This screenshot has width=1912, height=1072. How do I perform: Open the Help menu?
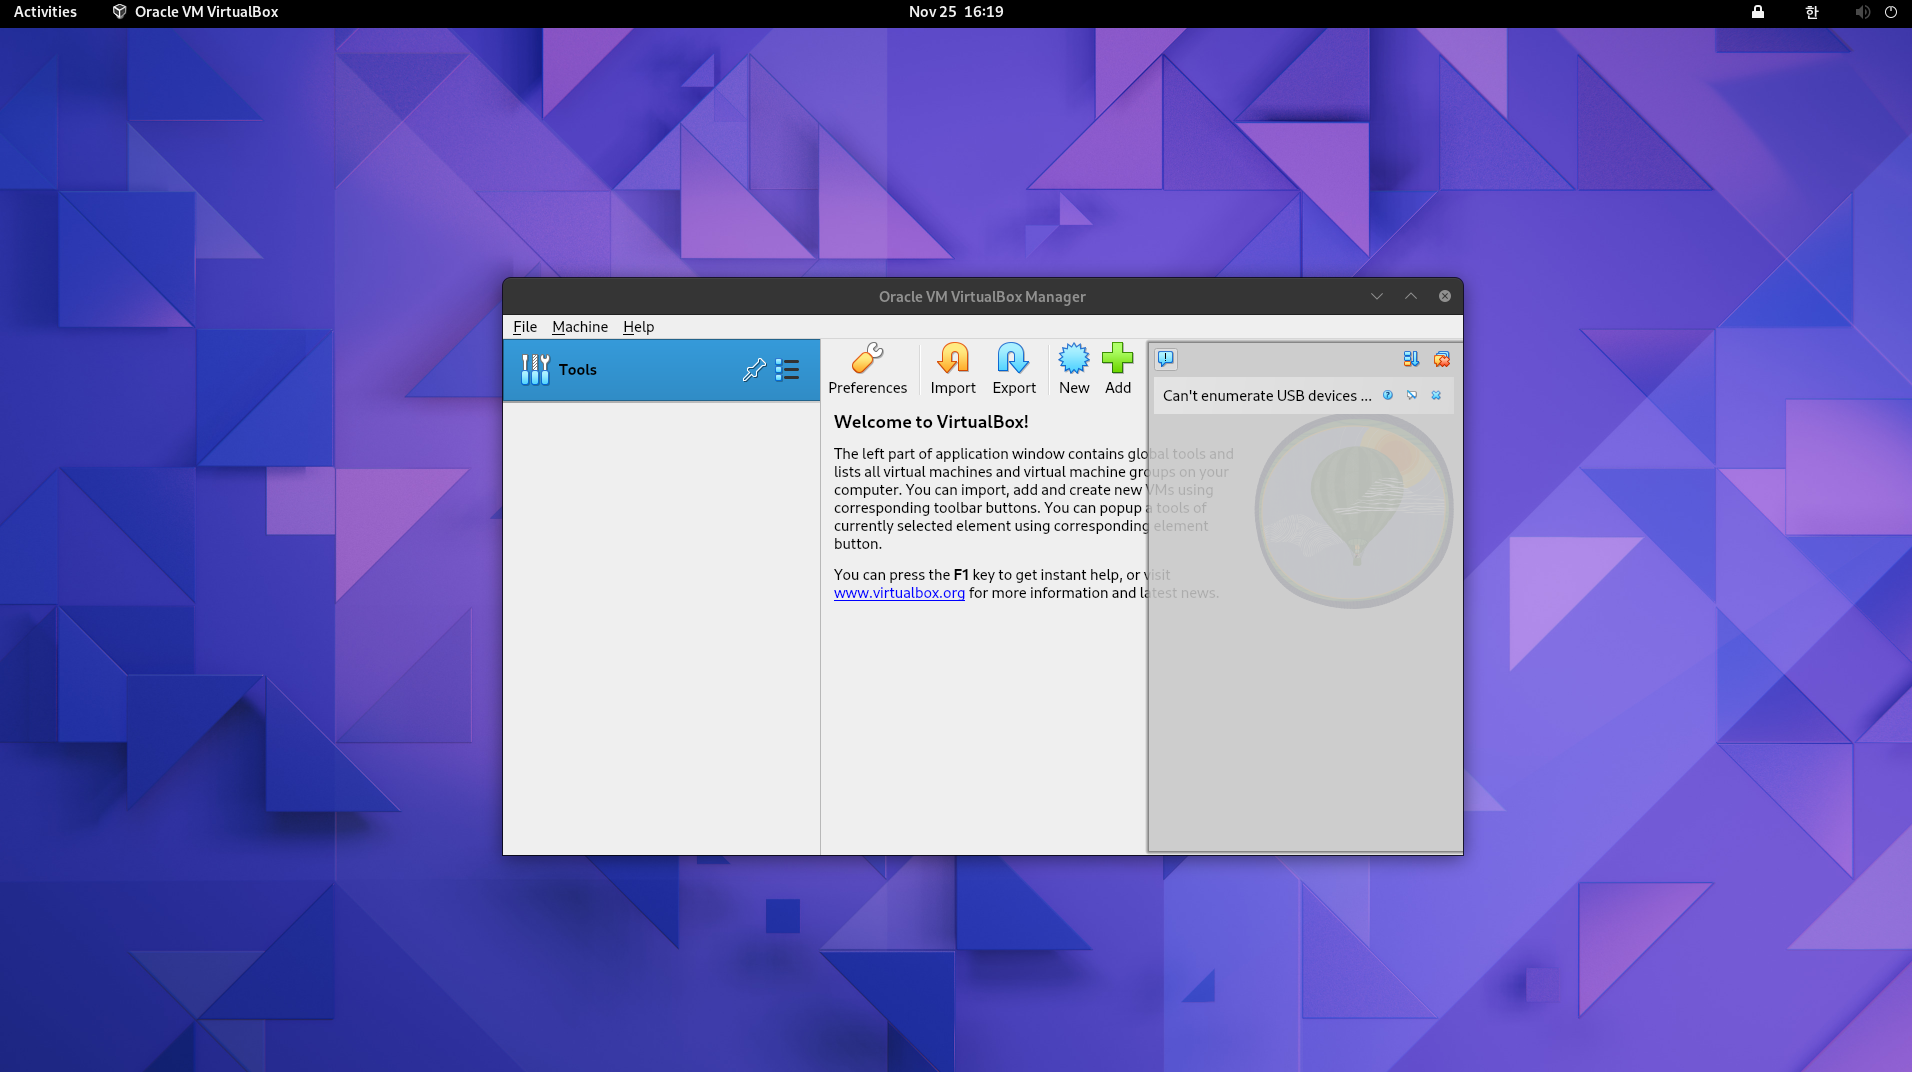[x=638, y=327]
